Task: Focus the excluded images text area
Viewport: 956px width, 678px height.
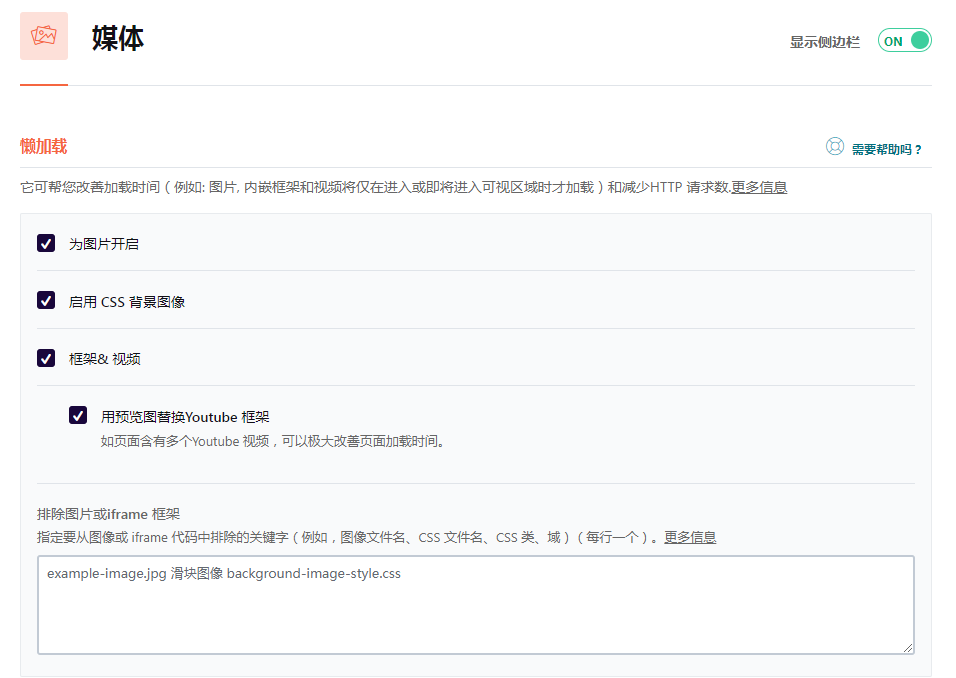Action: click(x=475, y=605)
